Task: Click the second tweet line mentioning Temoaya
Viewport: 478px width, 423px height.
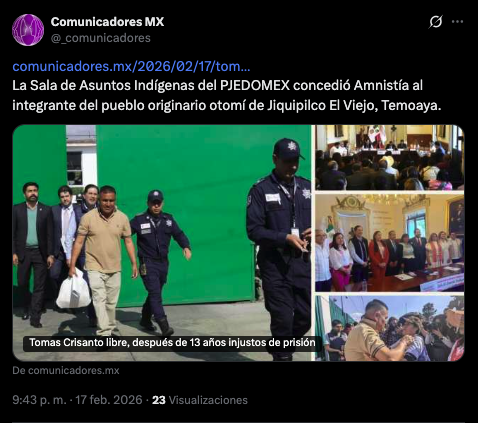Action: point(227,105)
